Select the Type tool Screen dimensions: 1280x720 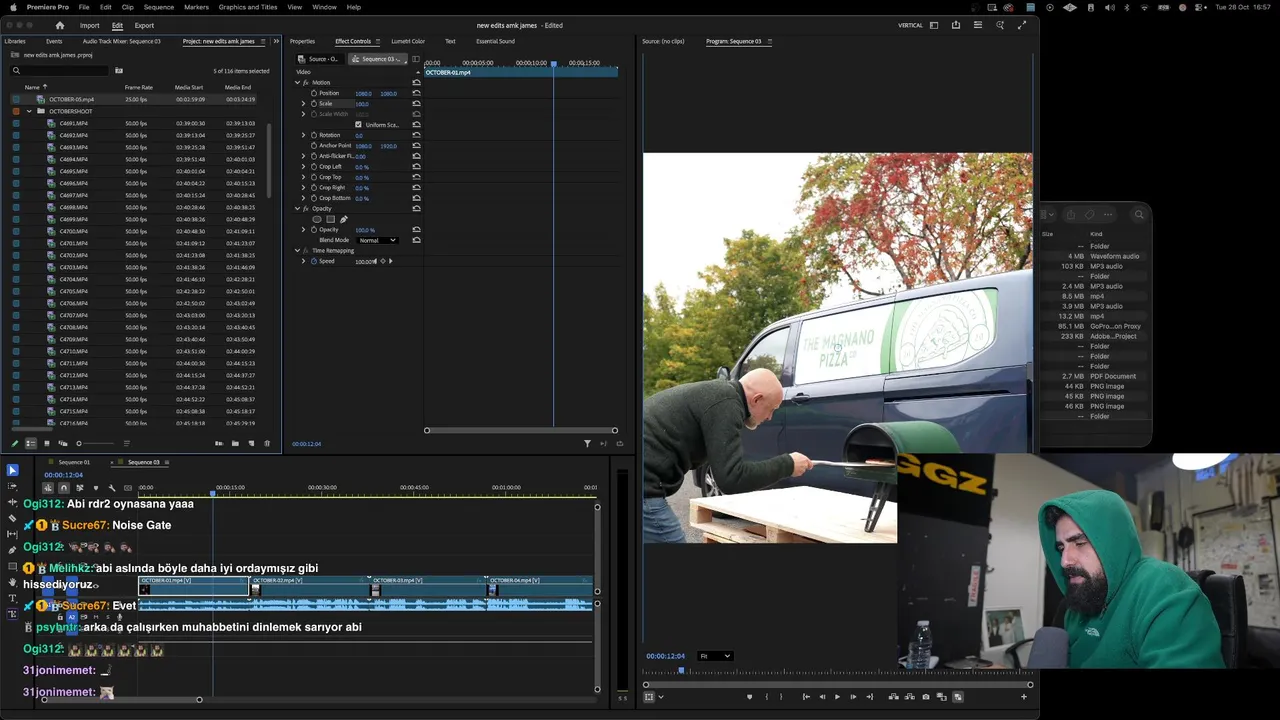click(12, 598)
